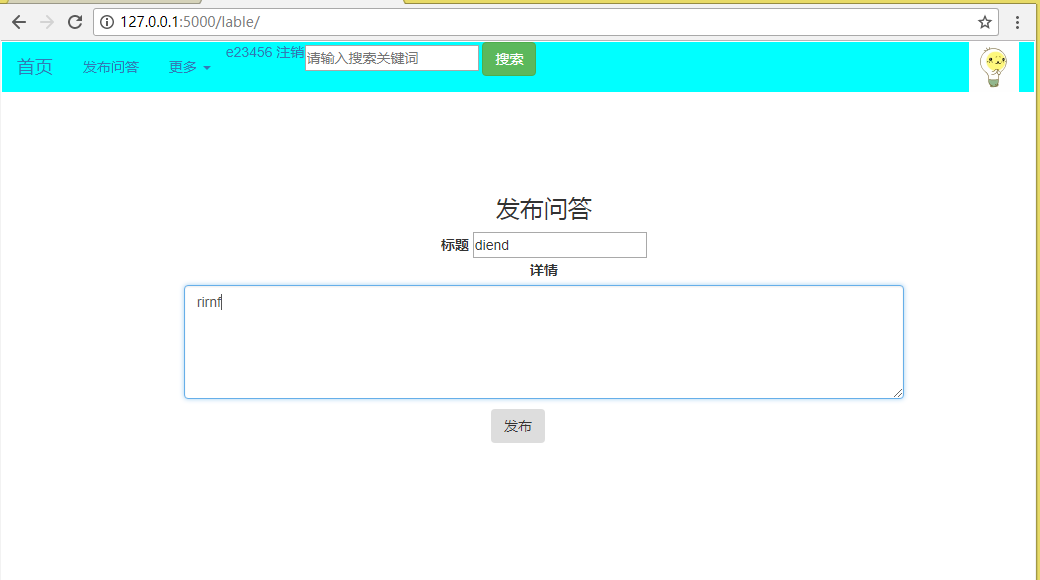The image size is (1040, 580).
Task: Go back using the browser back arrow
Action: click(19, 22)
